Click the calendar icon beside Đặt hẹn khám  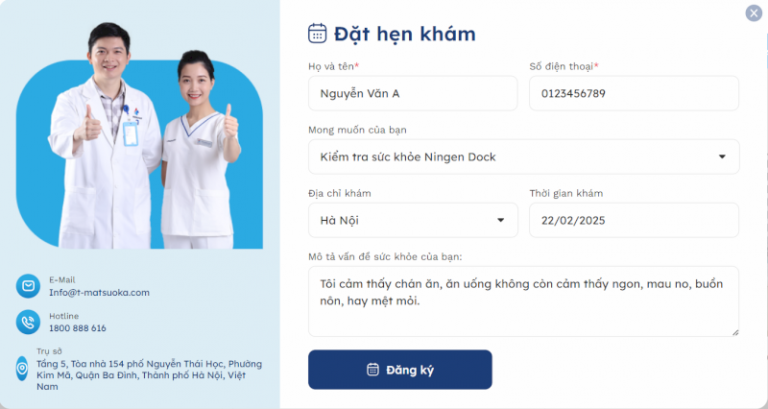coord(317,33)
